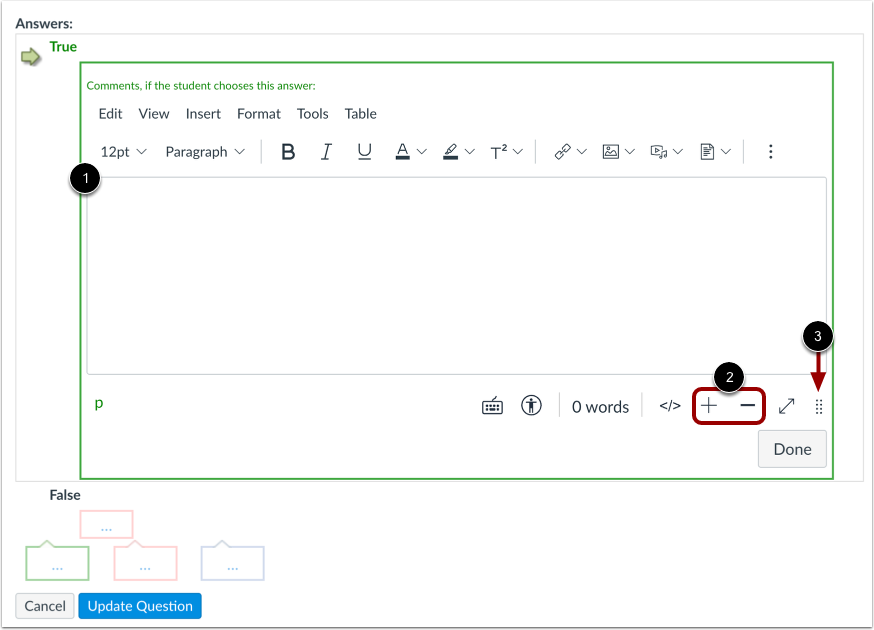Screen dimensions: 874x630
Task: Open the 12pt font size dropdown
Action: [x=123, y=152]
